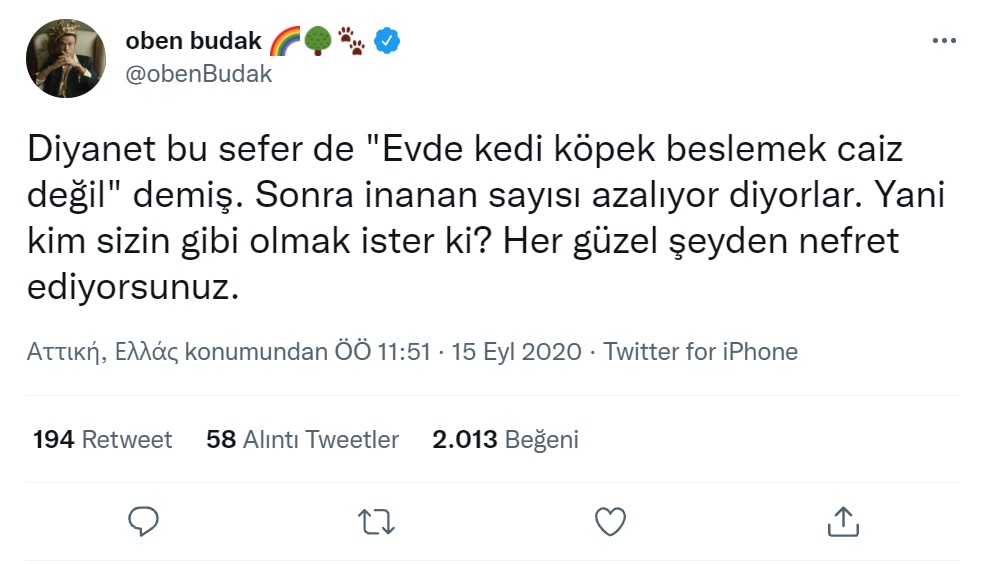The height and width of the screenshot is (564, 987).
Task: Open the three-dot more options menu
Action: 943,41
